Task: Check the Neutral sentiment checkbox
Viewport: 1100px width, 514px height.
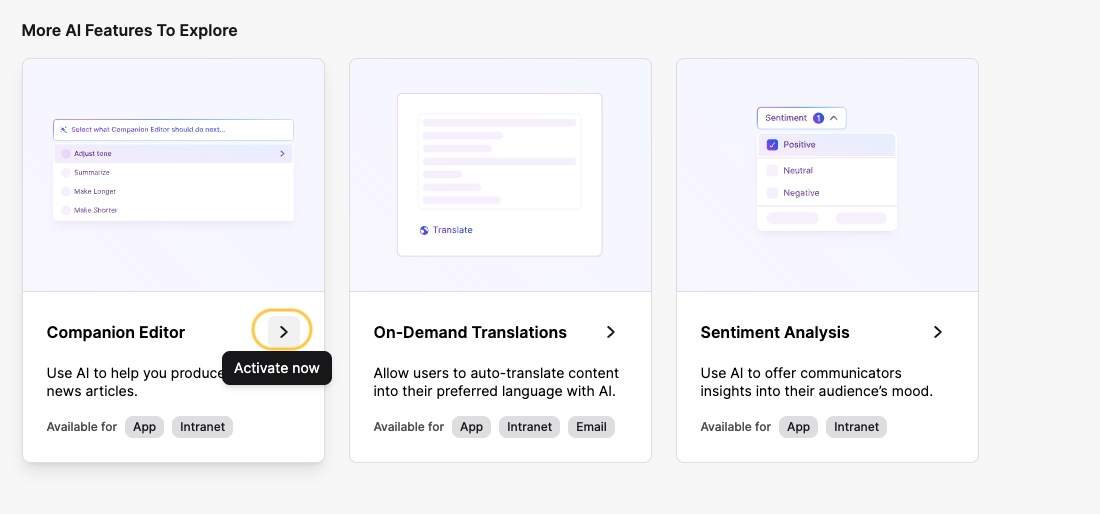Action: click(772, 170)
